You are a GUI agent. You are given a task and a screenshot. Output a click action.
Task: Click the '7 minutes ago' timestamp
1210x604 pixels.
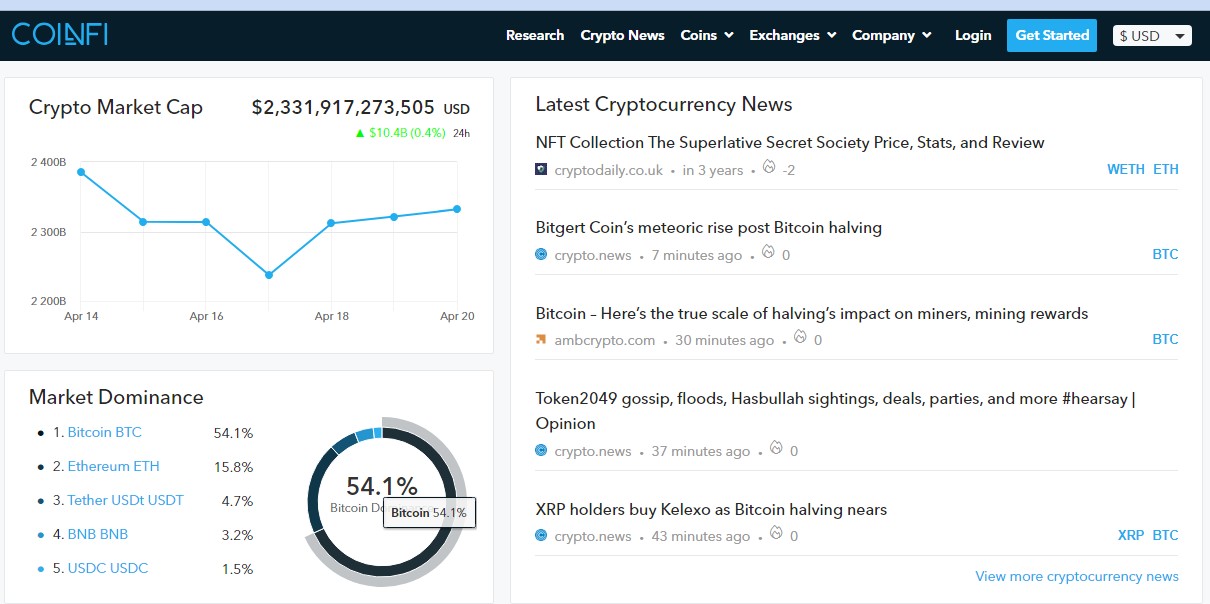697,255
